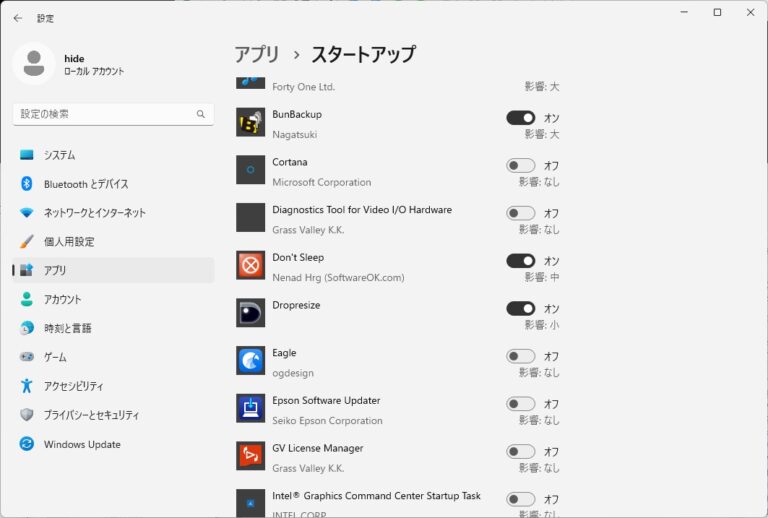Screen dimensions: 768x518
Task: Click the Don't Sleep app icon
Action: coord(250,265)
